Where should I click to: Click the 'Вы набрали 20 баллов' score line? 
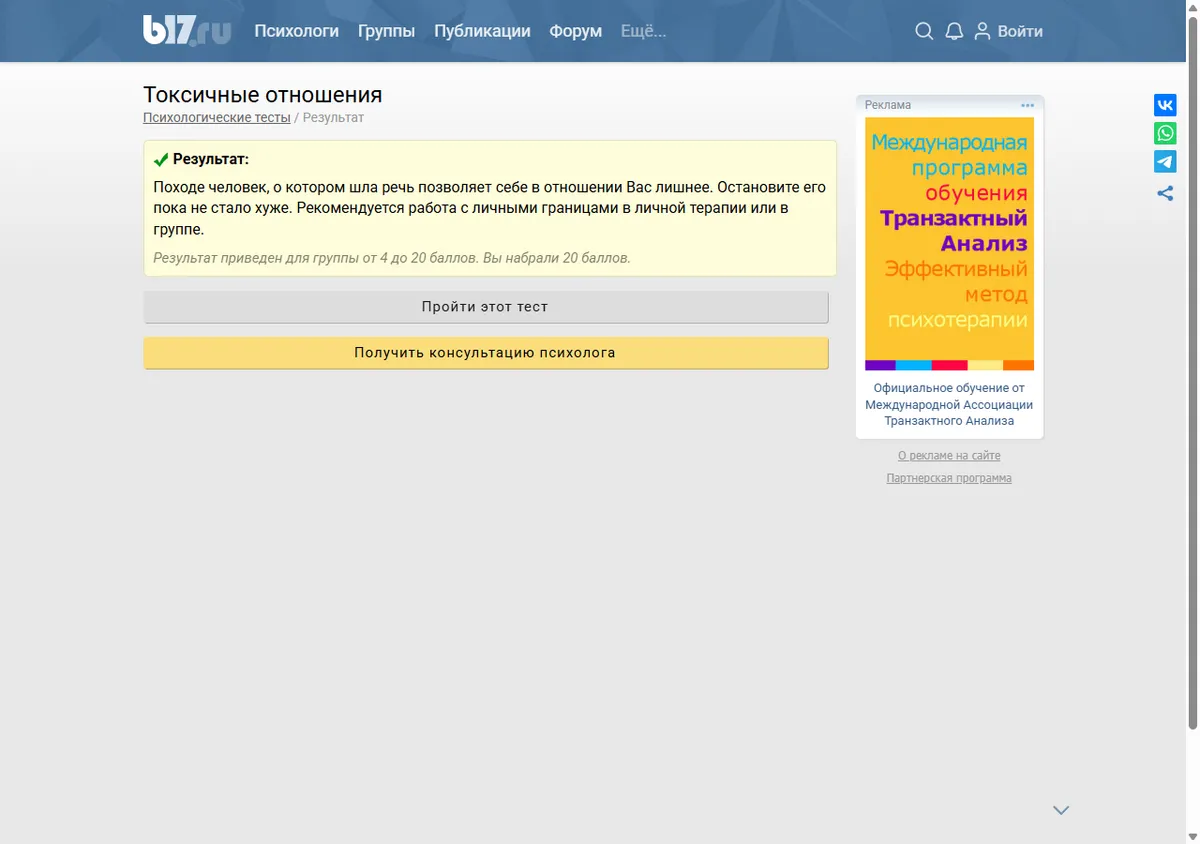click(x=557, y=258)
